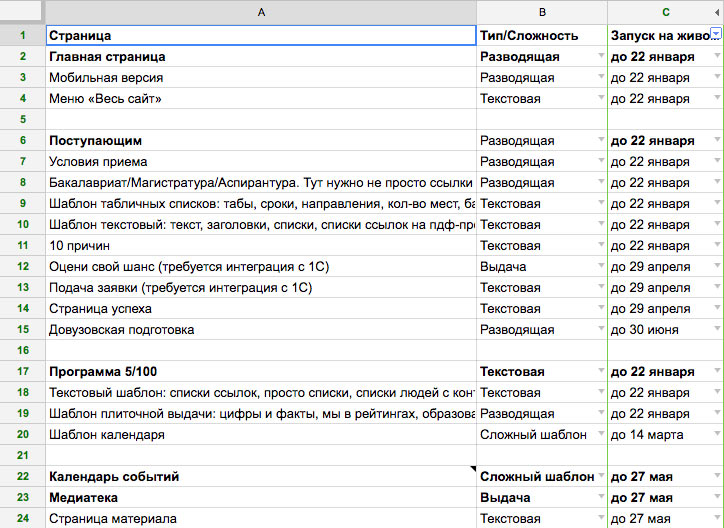Click the active cell containing Страница
Image resolution: width=724 pixels, height=528 pixels.
260,36
